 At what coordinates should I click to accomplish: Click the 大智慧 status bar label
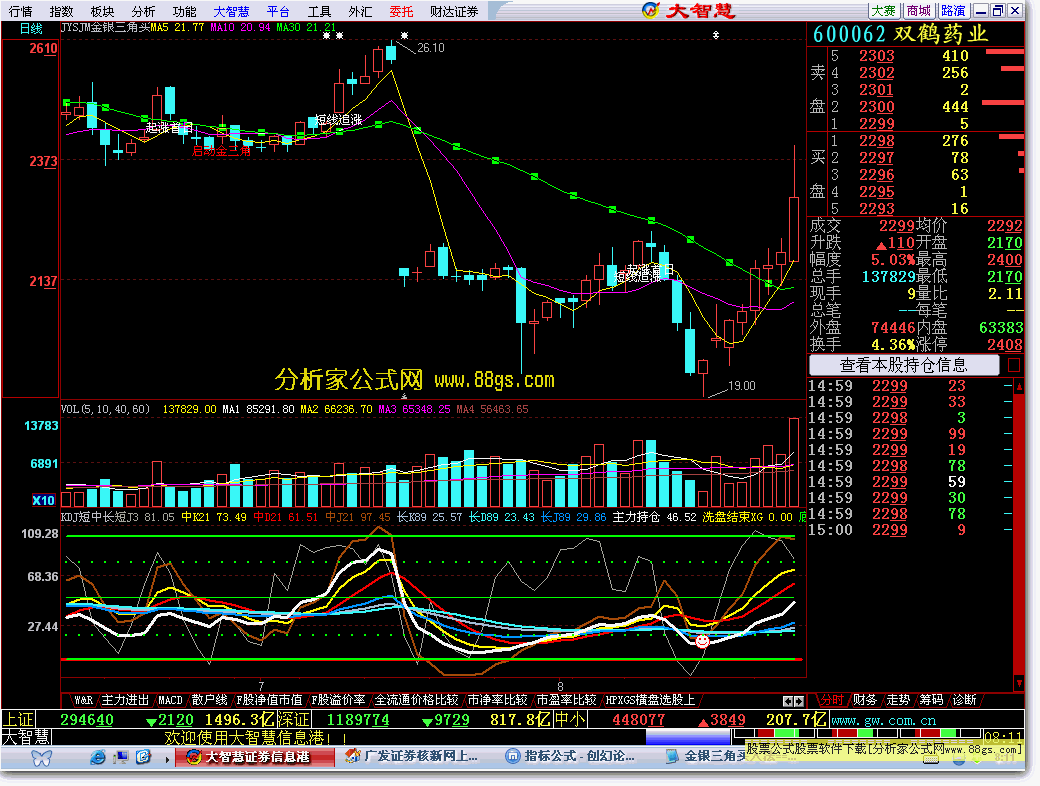(27, 738)
